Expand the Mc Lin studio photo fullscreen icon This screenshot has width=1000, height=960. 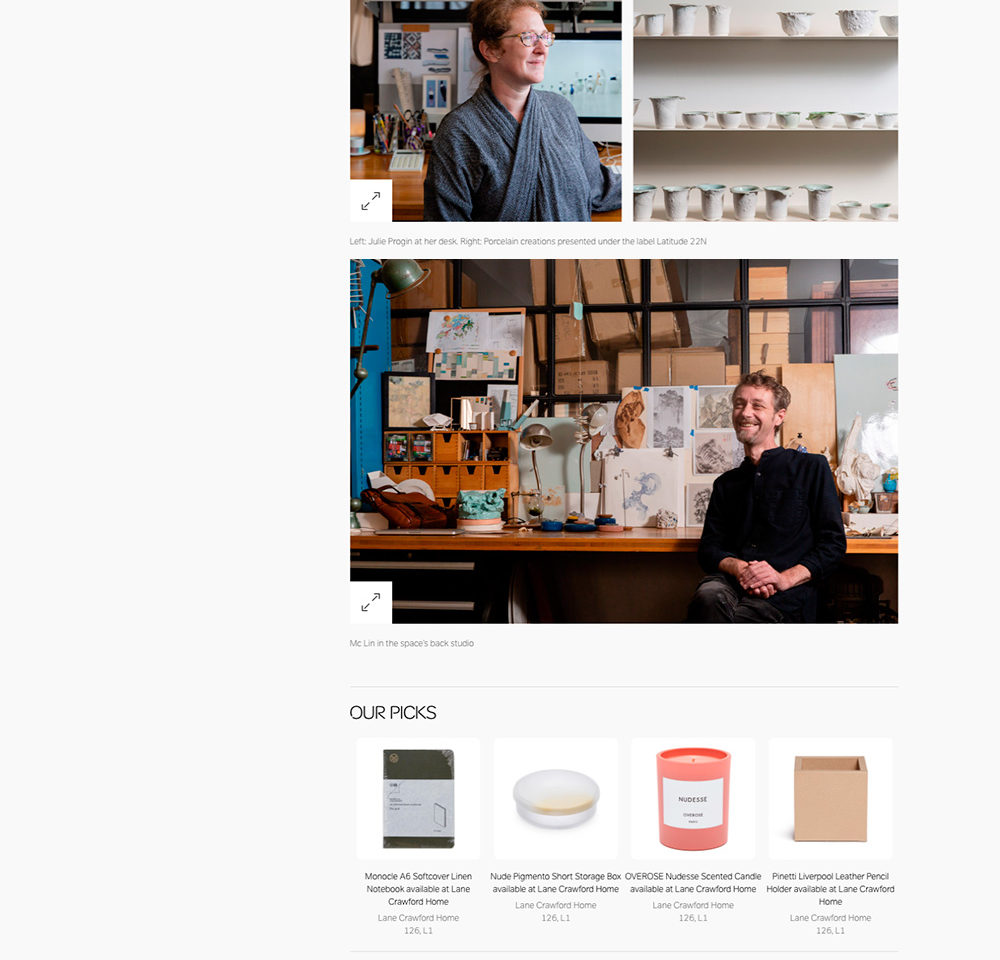371,602
